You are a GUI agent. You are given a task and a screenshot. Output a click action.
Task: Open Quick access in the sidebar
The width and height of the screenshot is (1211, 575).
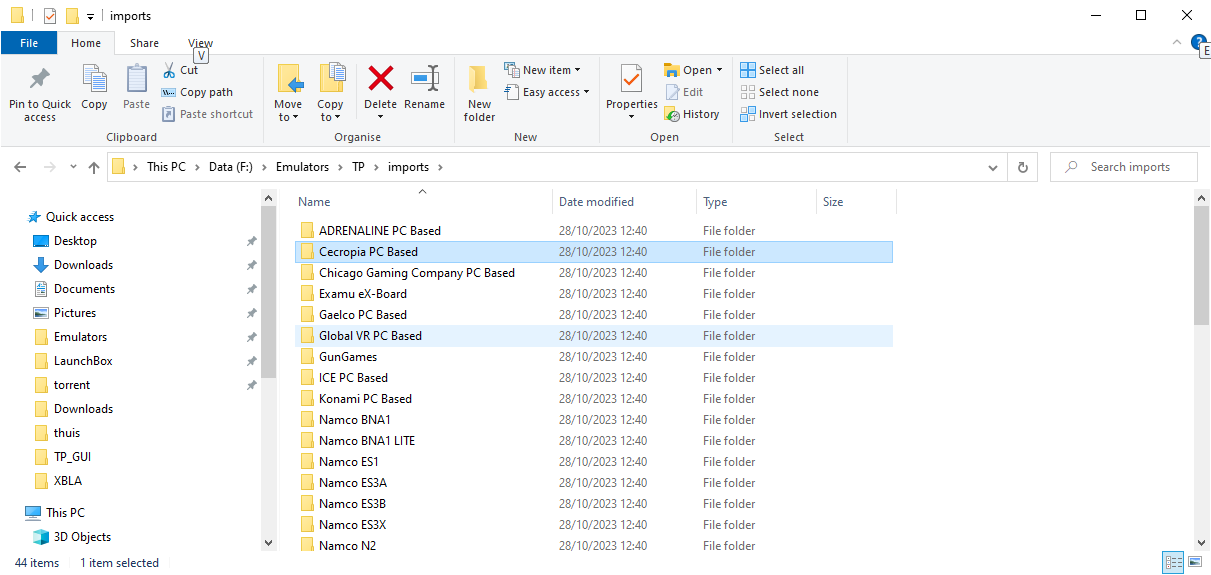click(x=80, y=217)
